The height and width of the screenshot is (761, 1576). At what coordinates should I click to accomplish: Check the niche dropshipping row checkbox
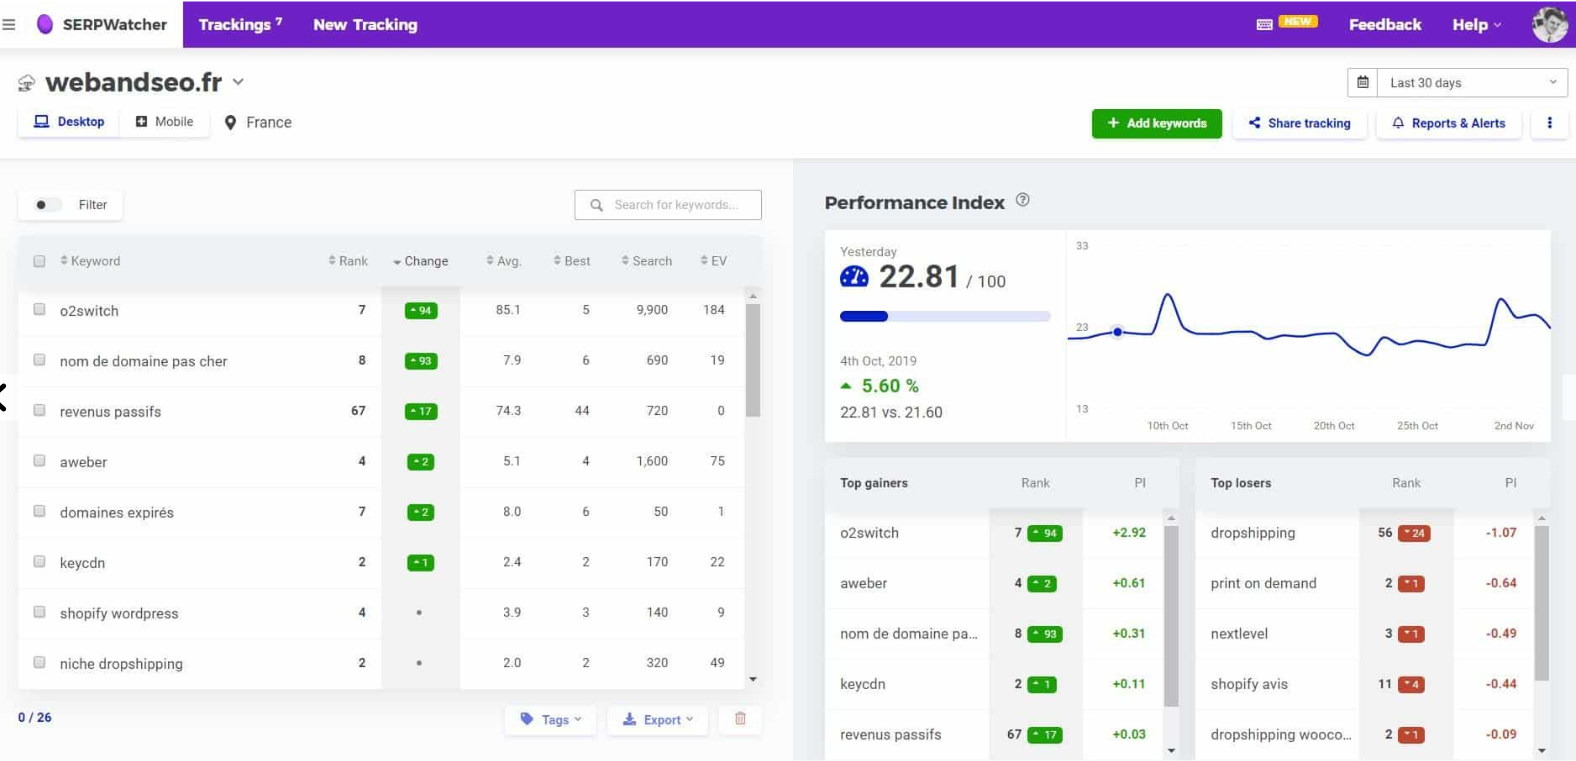(39, 662)
